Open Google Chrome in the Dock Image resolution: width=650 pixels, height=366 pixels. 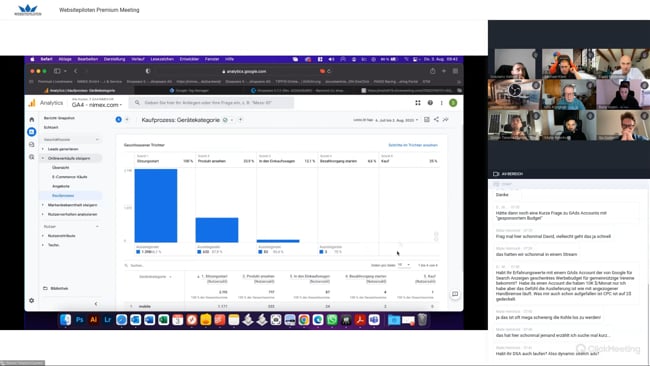(x=304, y=320)
